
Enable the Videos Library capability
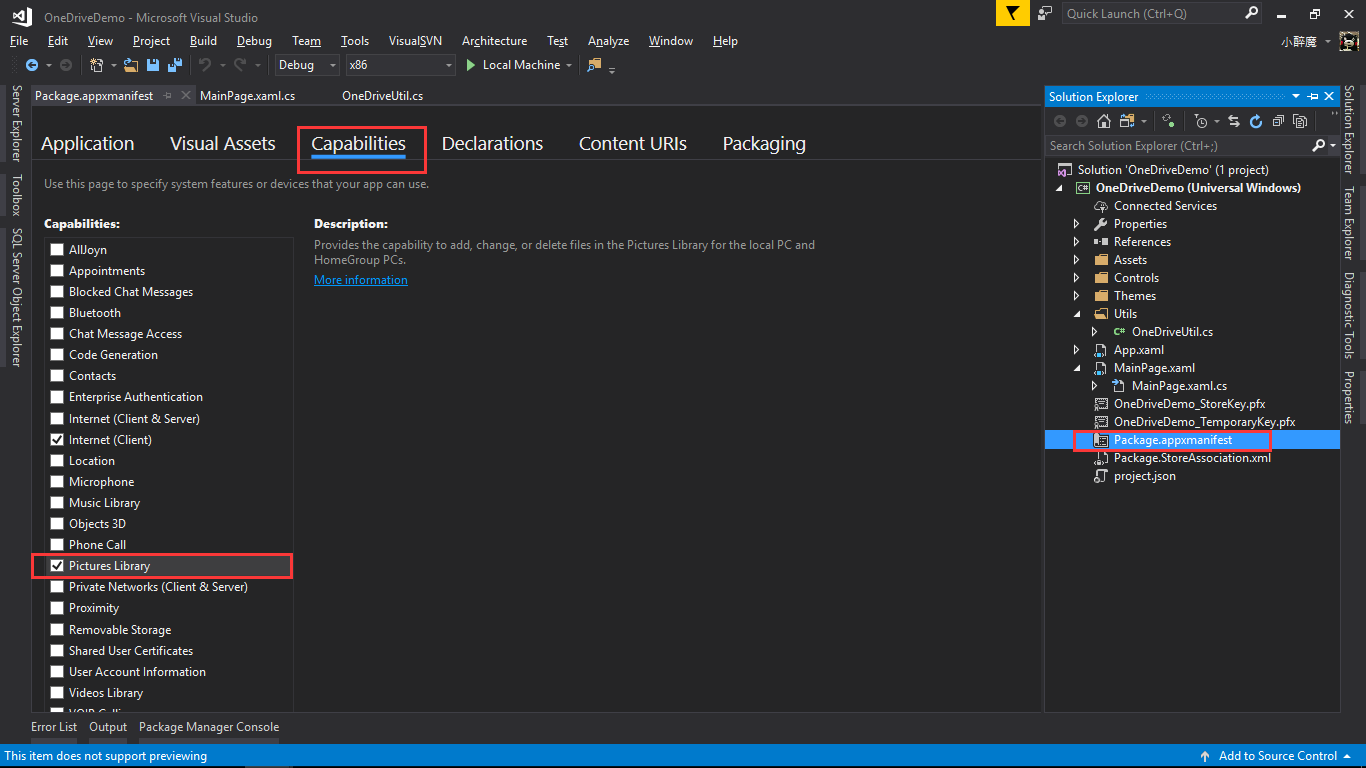click(57, 693)
